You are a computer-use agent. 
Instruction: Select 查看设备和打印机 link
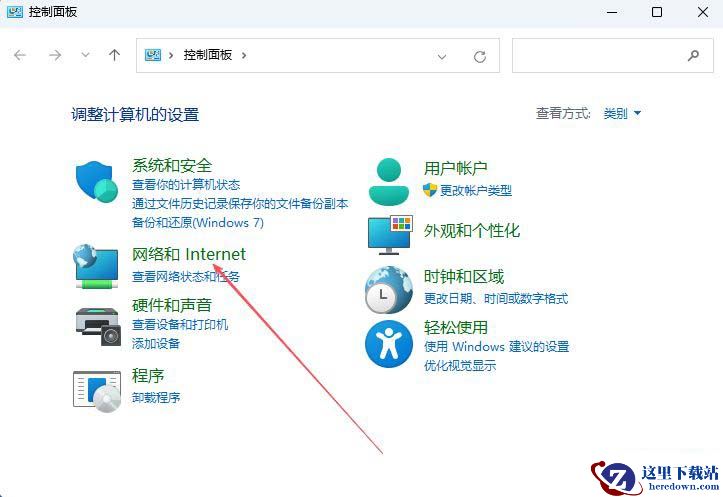pos(180,325)
